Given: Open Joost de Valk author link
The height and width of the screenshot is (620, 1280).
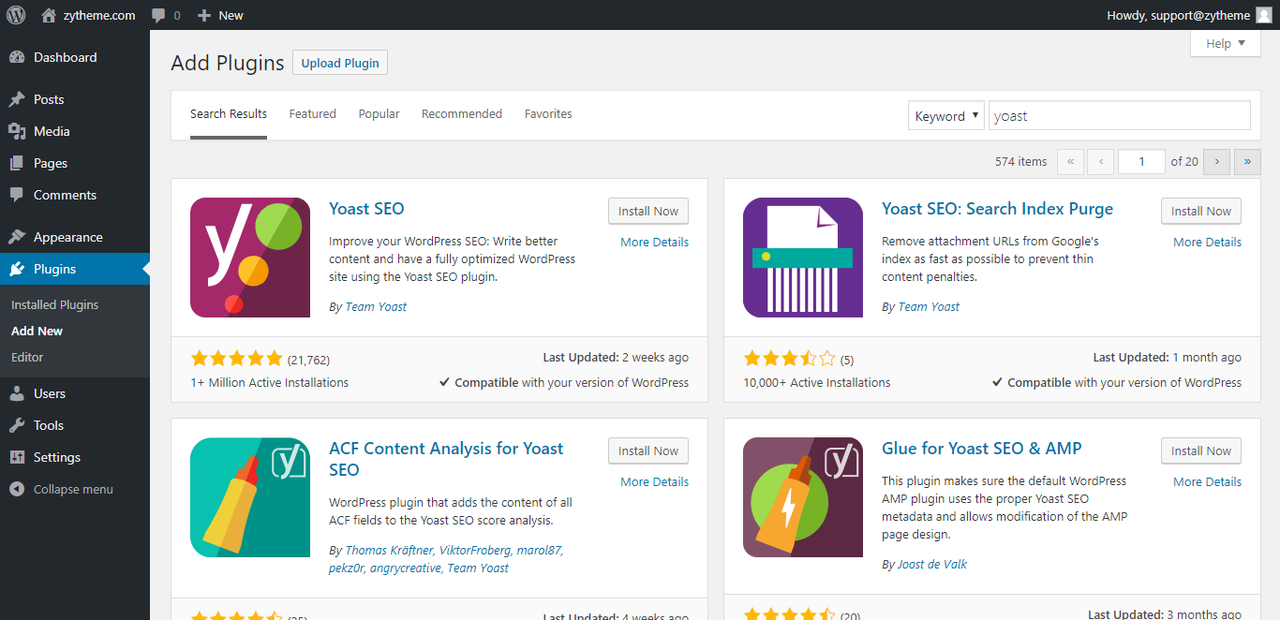Looking at the screenshot, I should (932, 564).
